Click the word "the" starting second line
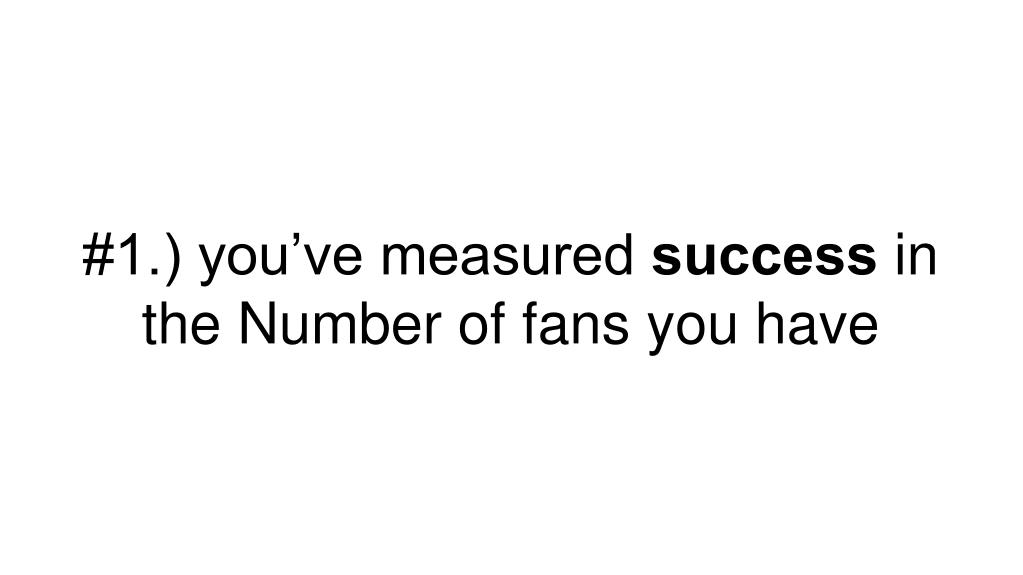This screenshot has width=1023, height=575. coord(181,324)
